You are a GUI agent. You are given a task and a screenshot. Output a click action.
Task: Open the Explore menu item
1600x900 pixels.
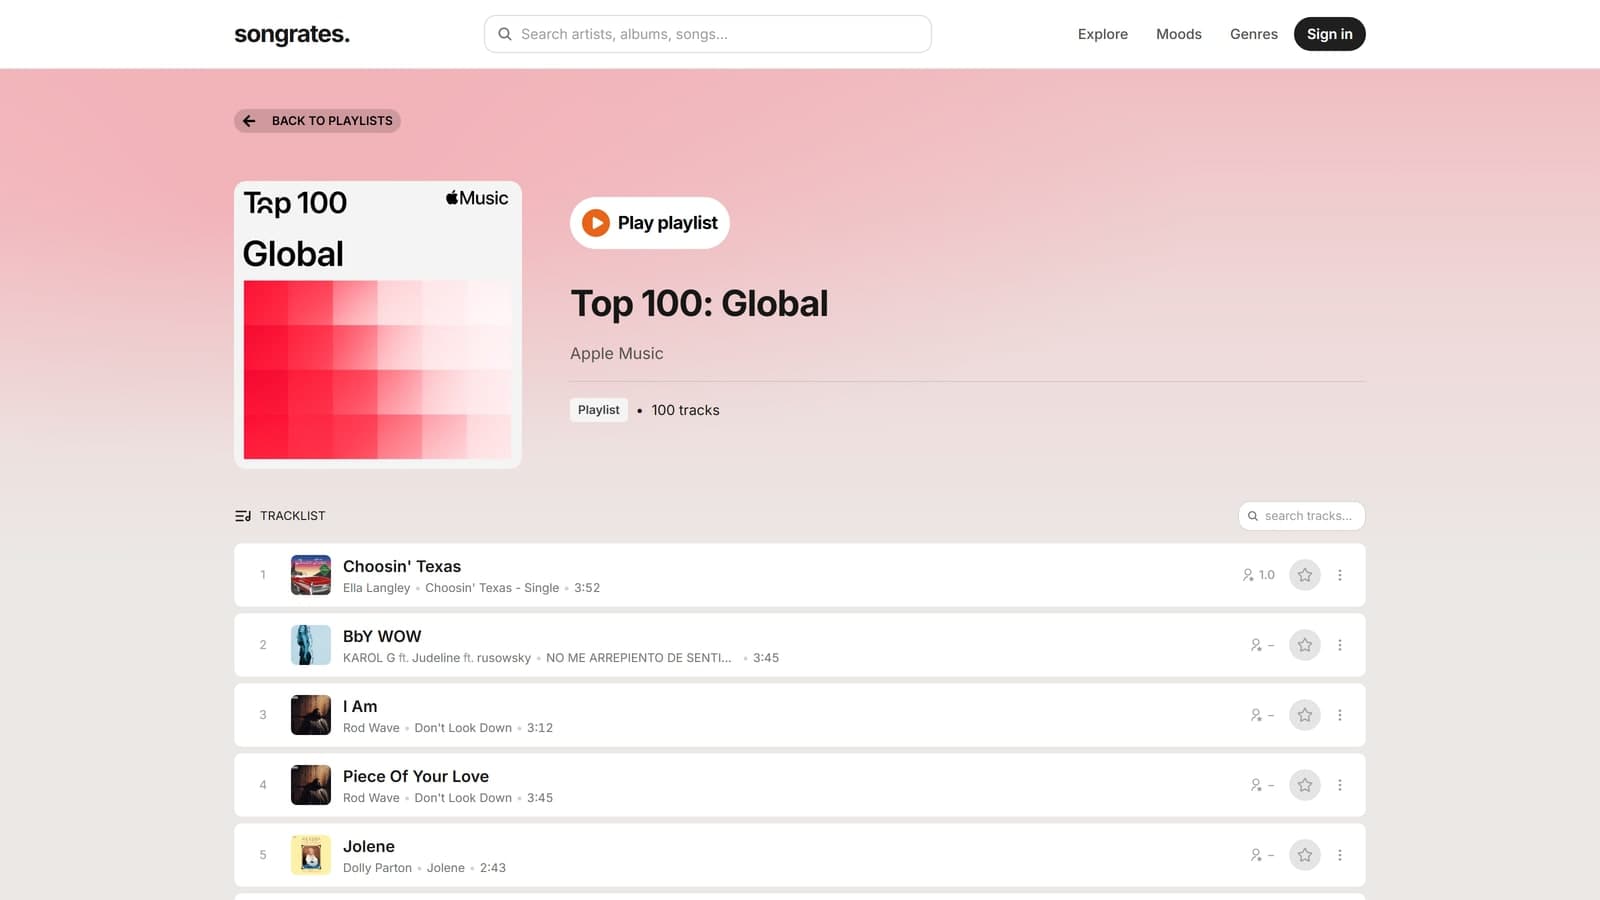point(1103,34)
